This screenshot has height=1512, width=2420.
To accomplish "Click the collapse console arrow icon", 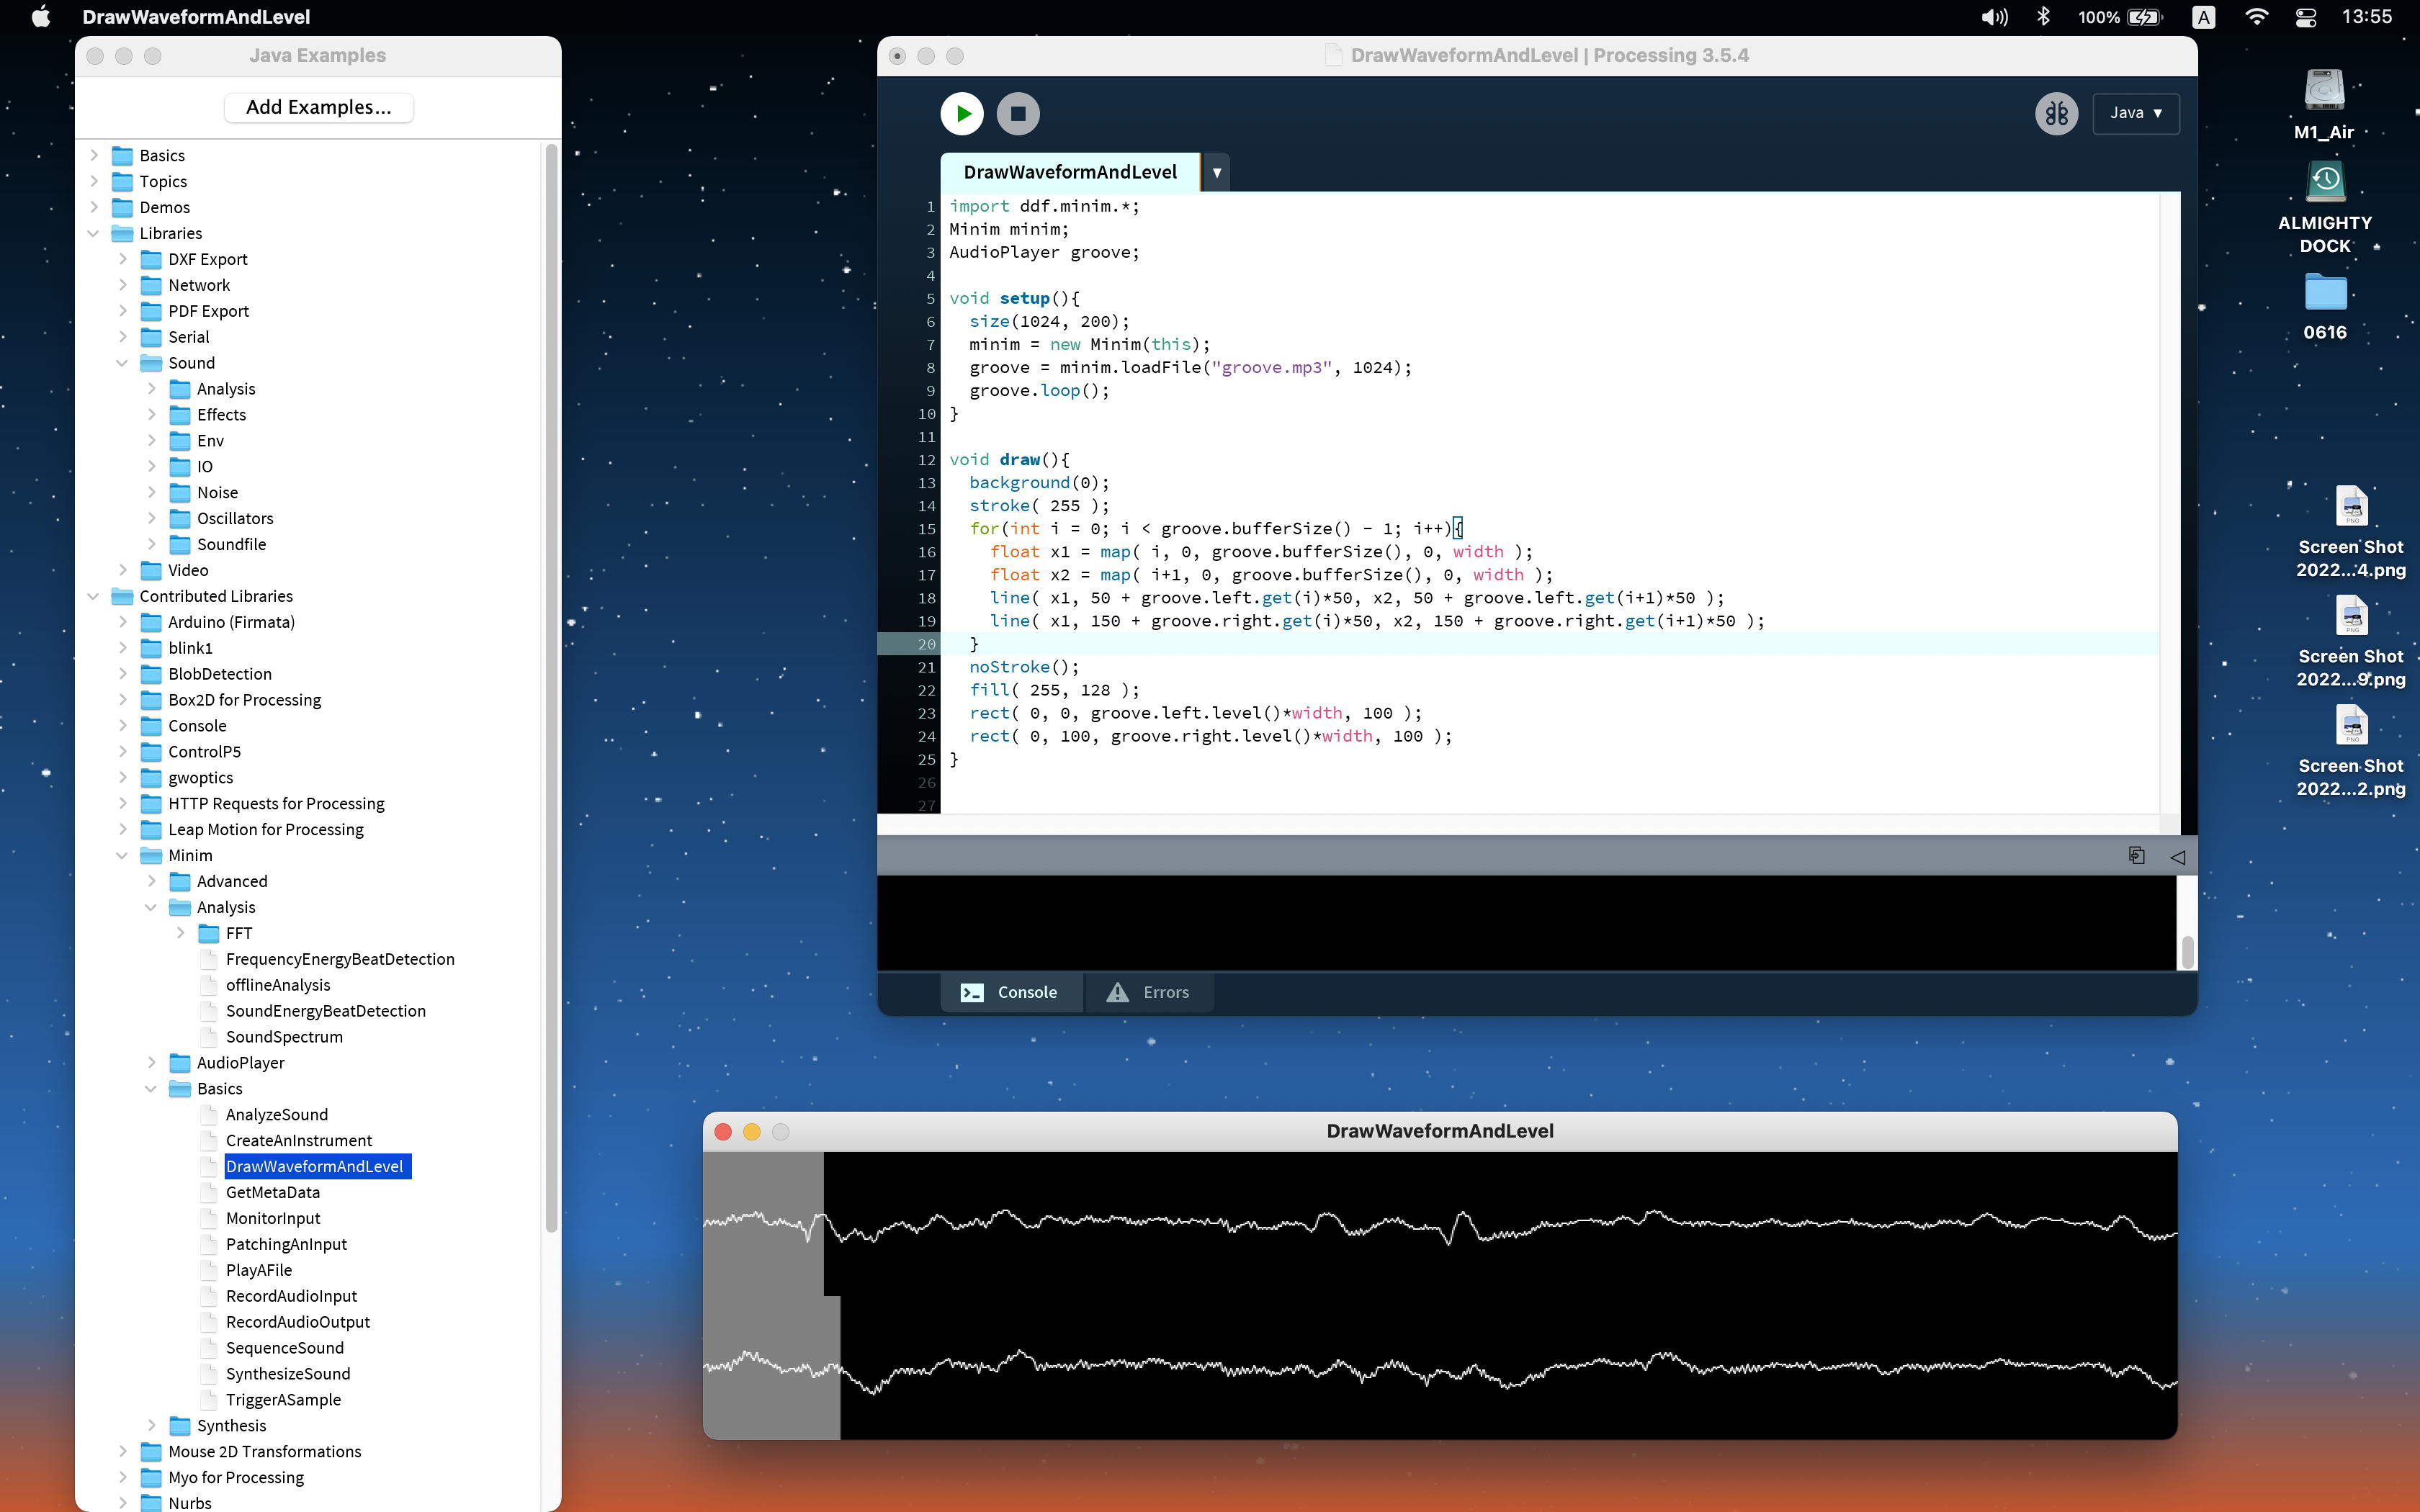I will click(x=2177, y=857).
